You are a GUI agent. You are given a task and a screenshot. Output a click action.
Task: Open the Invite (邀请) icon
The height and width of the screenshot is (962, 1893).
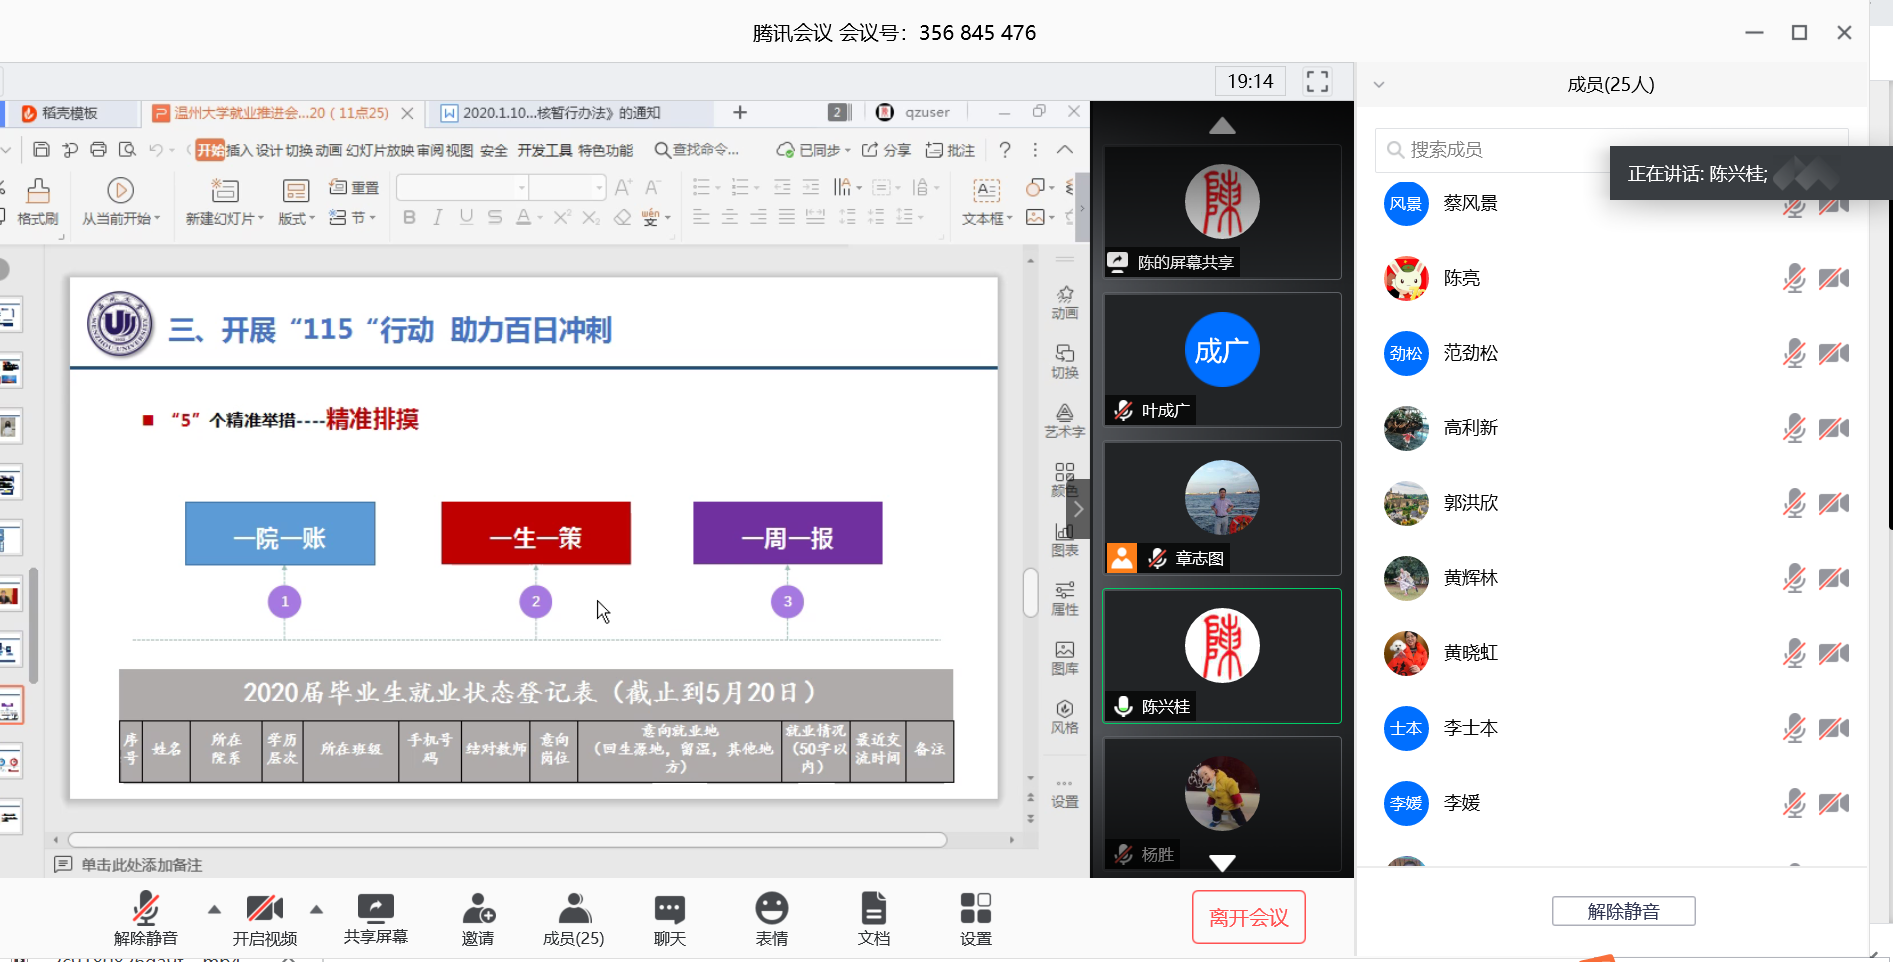click(477, 908)
